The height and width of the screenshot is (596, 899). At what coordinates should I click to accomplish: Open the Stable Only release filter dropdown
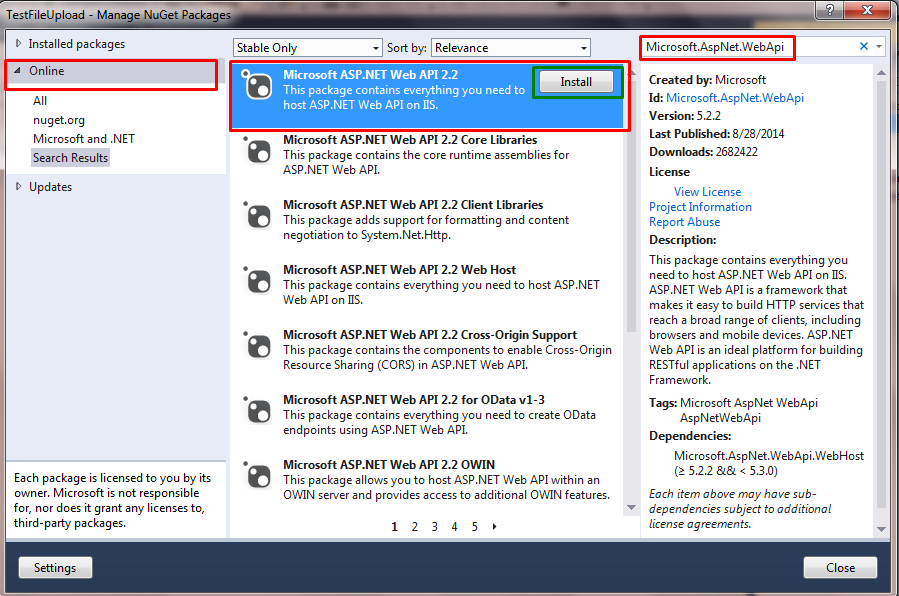(x=307, y=48)
